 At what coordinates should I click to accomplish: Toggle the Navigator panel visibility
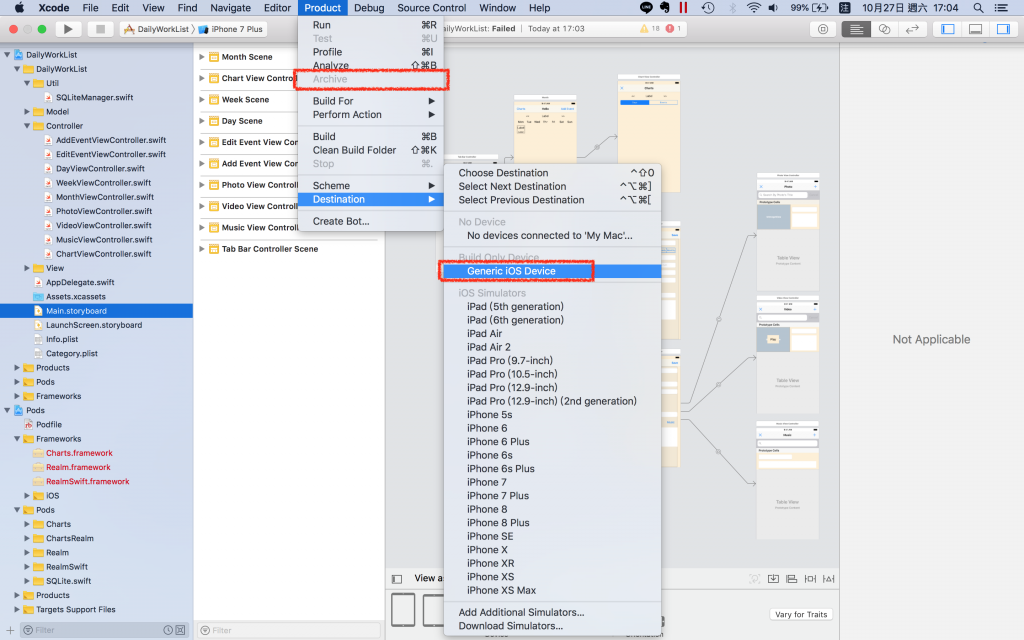[948, 29]
